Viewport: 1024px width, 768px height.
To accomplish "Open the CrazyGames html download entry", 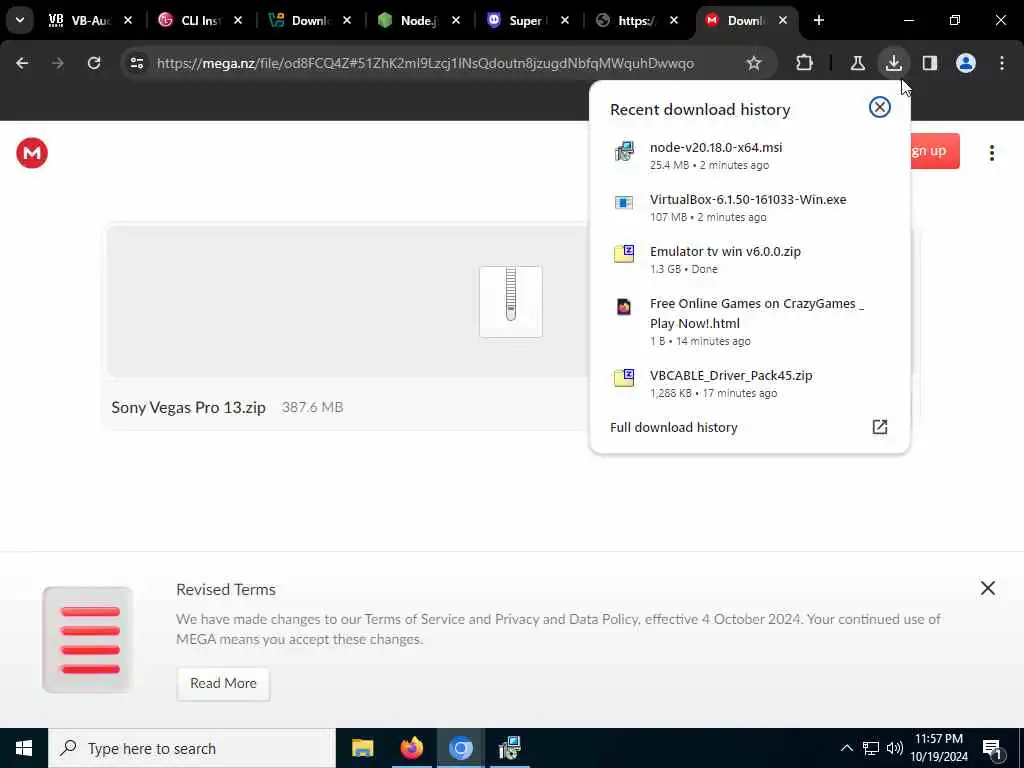I will 749,321.
